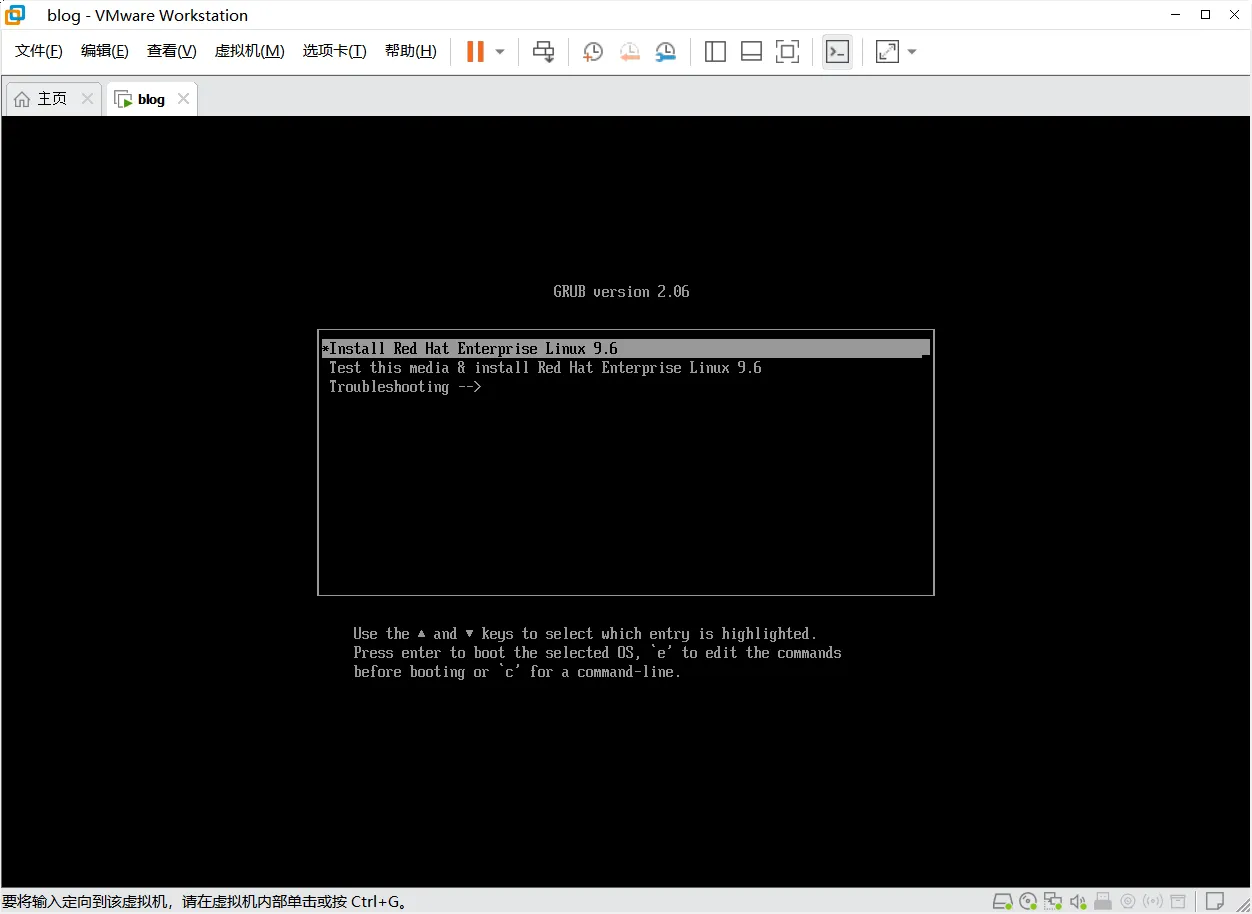Close the blog tab
The height and width of the screenshot is (914, 1252).
183,98
